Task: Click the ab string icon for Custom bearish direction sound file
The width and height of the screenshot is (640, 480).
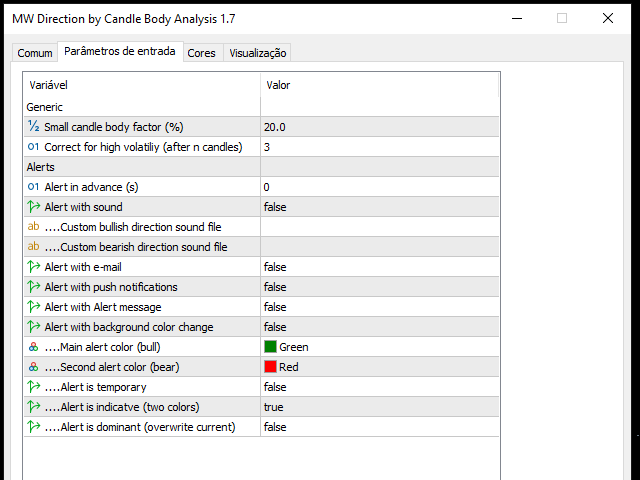Action: (33, 246)
